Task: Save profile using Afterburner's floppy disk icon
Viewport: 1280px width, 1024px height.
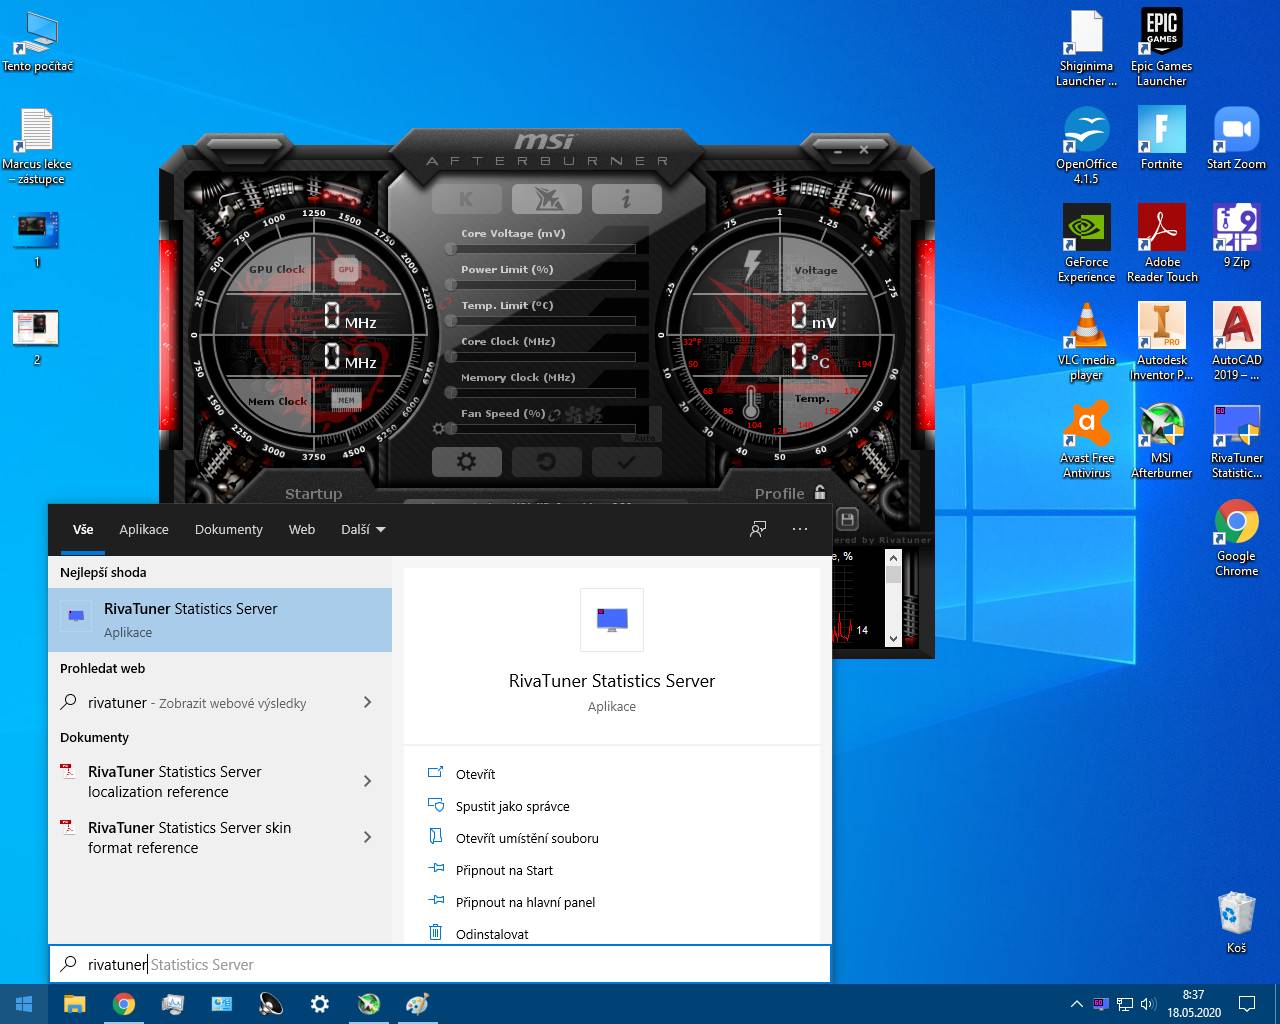Action: pyautogui.click(x=847, y=519)
